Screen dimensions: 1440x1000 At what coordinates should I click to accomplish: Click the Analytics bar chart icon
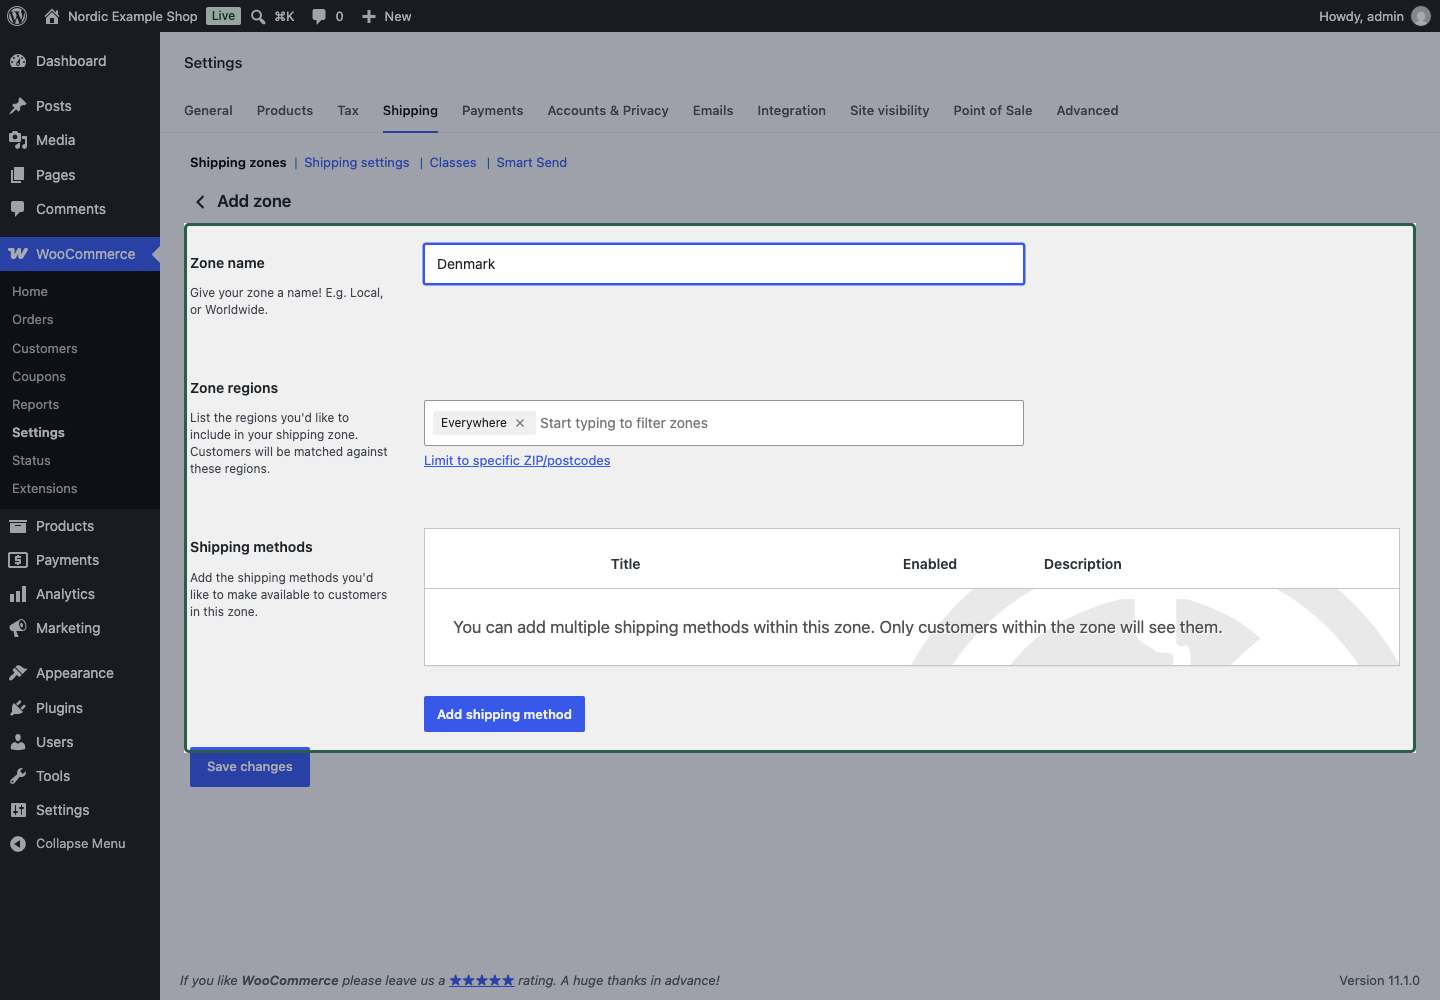[18, 594]
